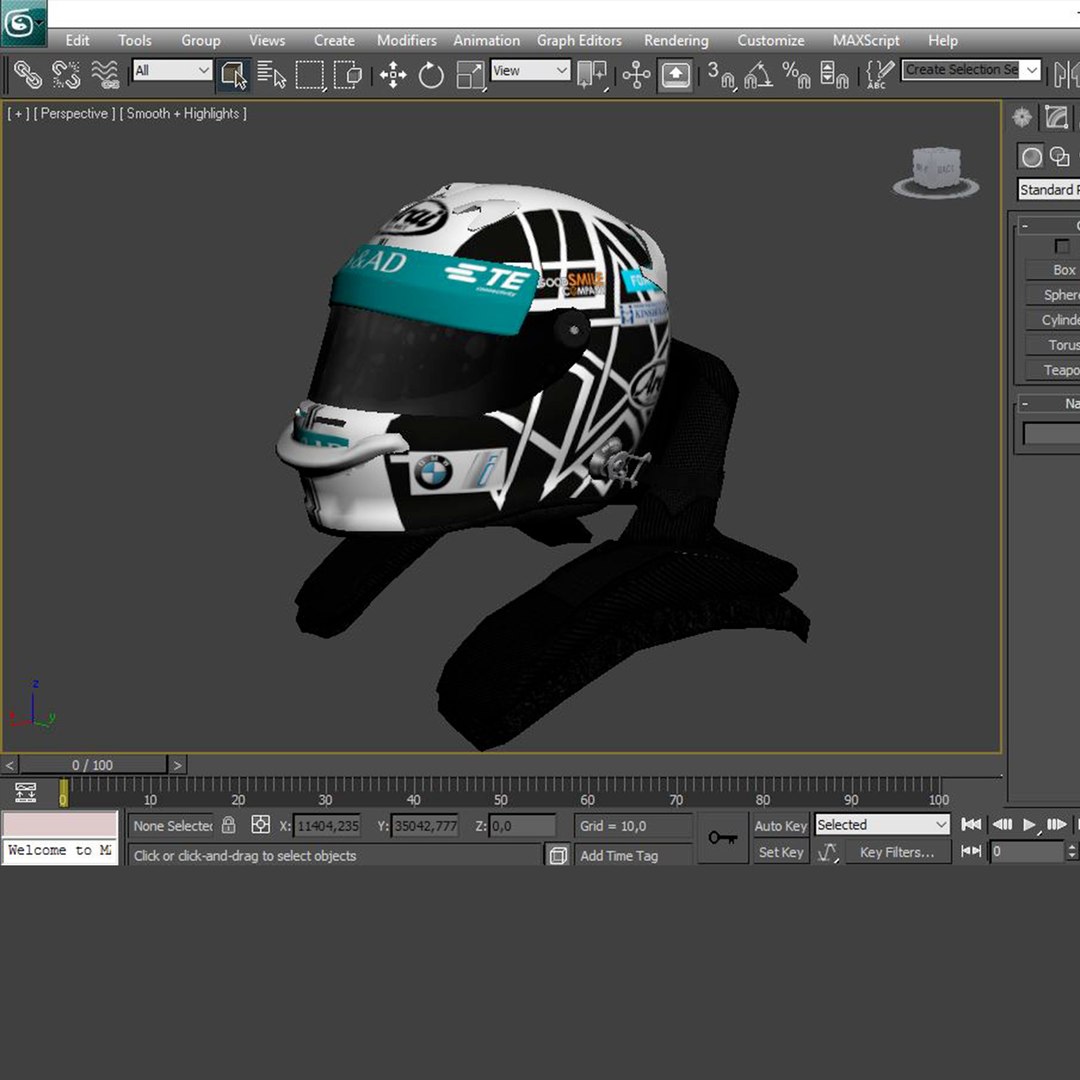Expand the View reference coordinate dropdown
Screen dimensions: 1080x1080
530,70
